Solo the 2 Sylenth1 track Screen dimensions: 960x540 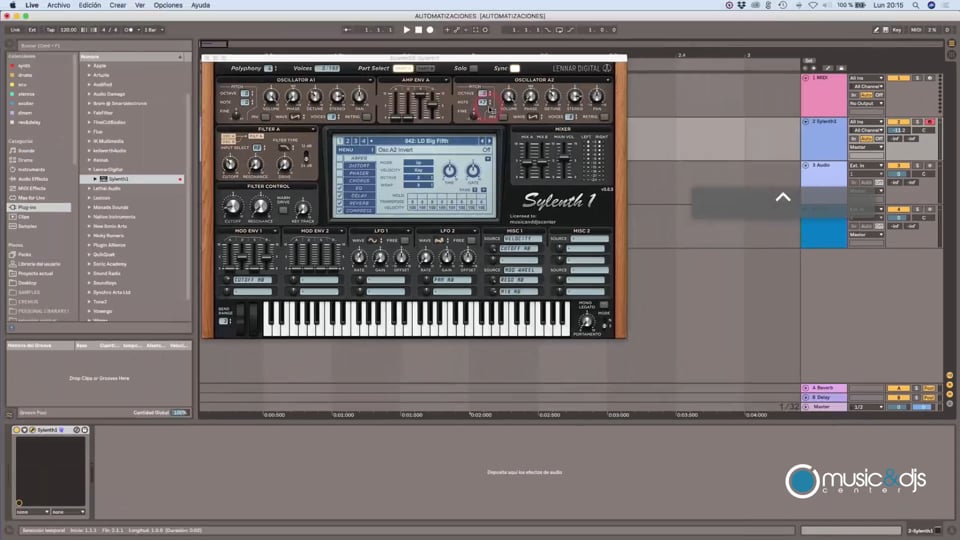coord(917,122)
